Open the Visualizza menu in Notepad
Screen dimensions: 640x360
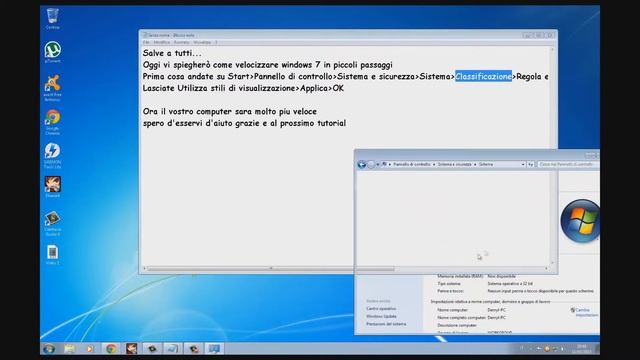pyautogui.click(x=202, y=42)
